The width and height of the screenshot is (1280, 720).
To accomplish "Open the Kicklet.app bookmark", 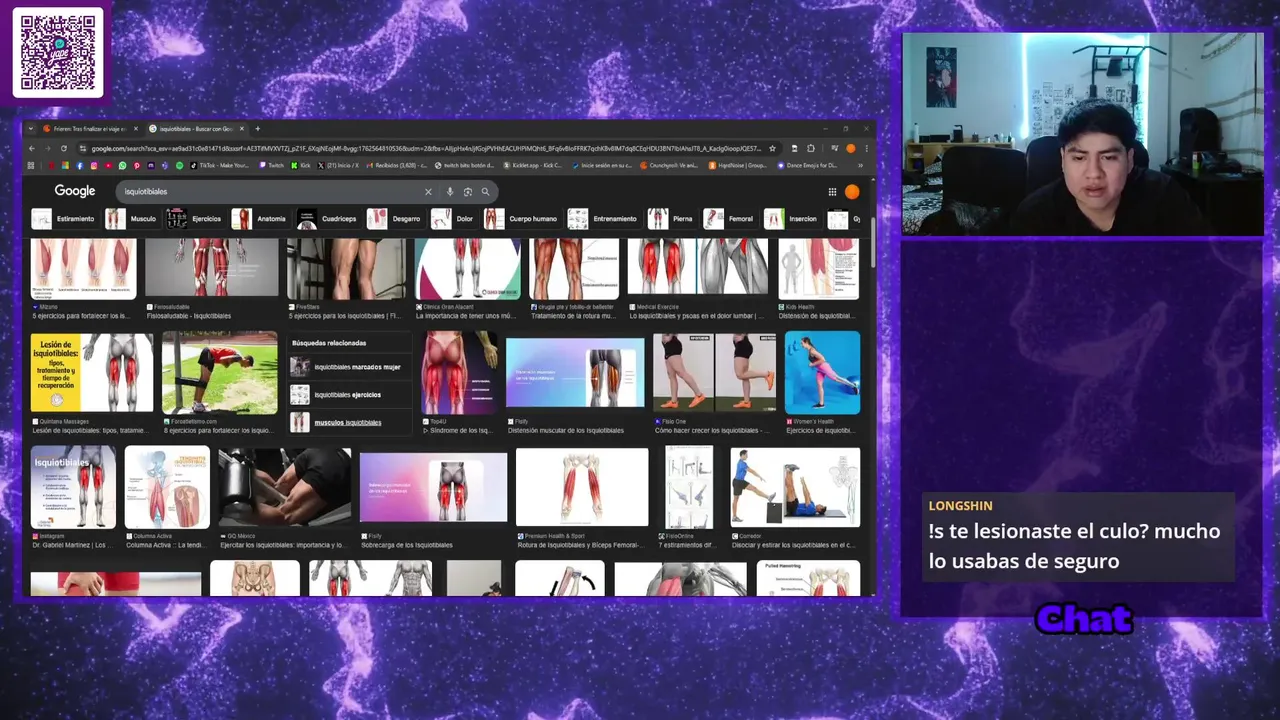I will [x=533, y=165].
